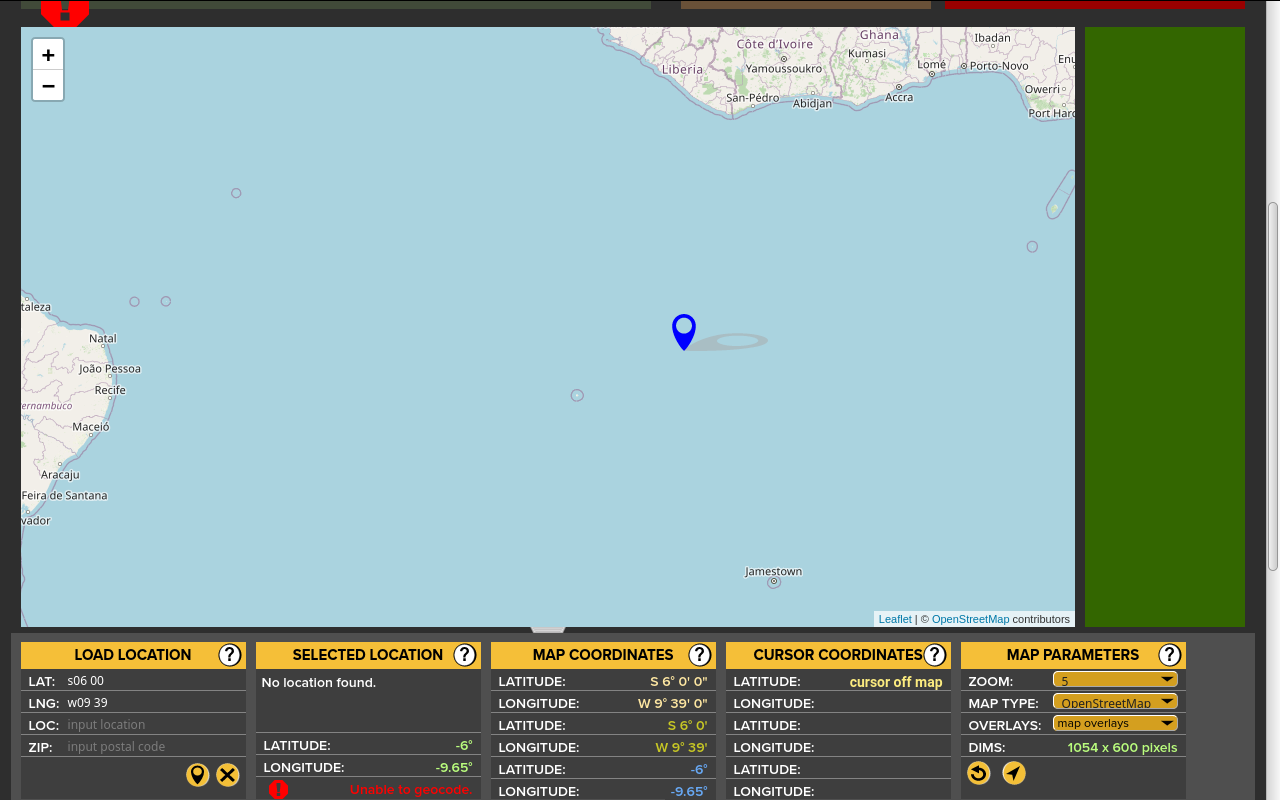Screen dimensions: 1280x800
Task: Click the Yamoussoukro city label
Action: pyautogui.click(x=784, y=69)
